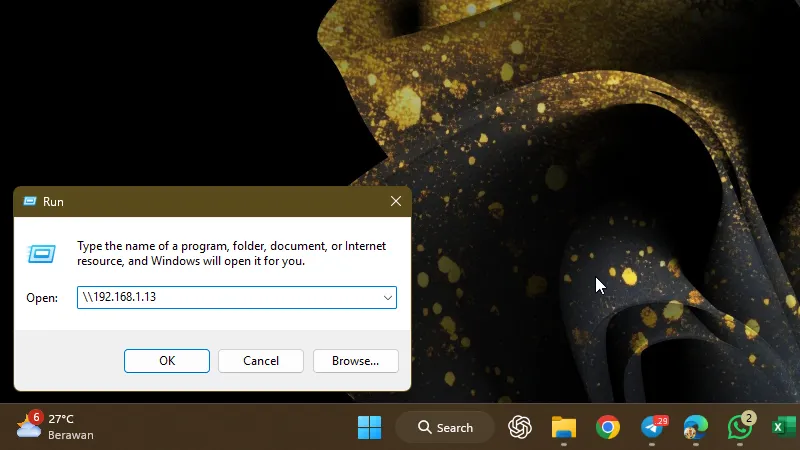Click the "Berawan" weather text
The image size is (800, 450).
click(71, 435)
